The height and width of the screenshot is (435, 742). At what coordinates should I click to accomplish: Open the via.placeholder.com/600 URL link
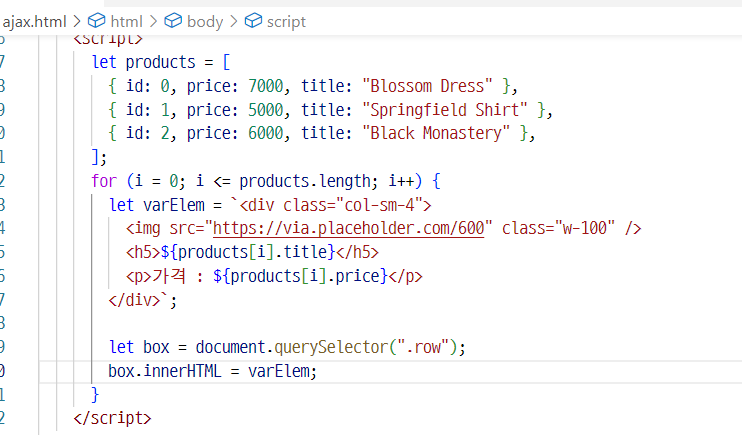pos(348,229)
